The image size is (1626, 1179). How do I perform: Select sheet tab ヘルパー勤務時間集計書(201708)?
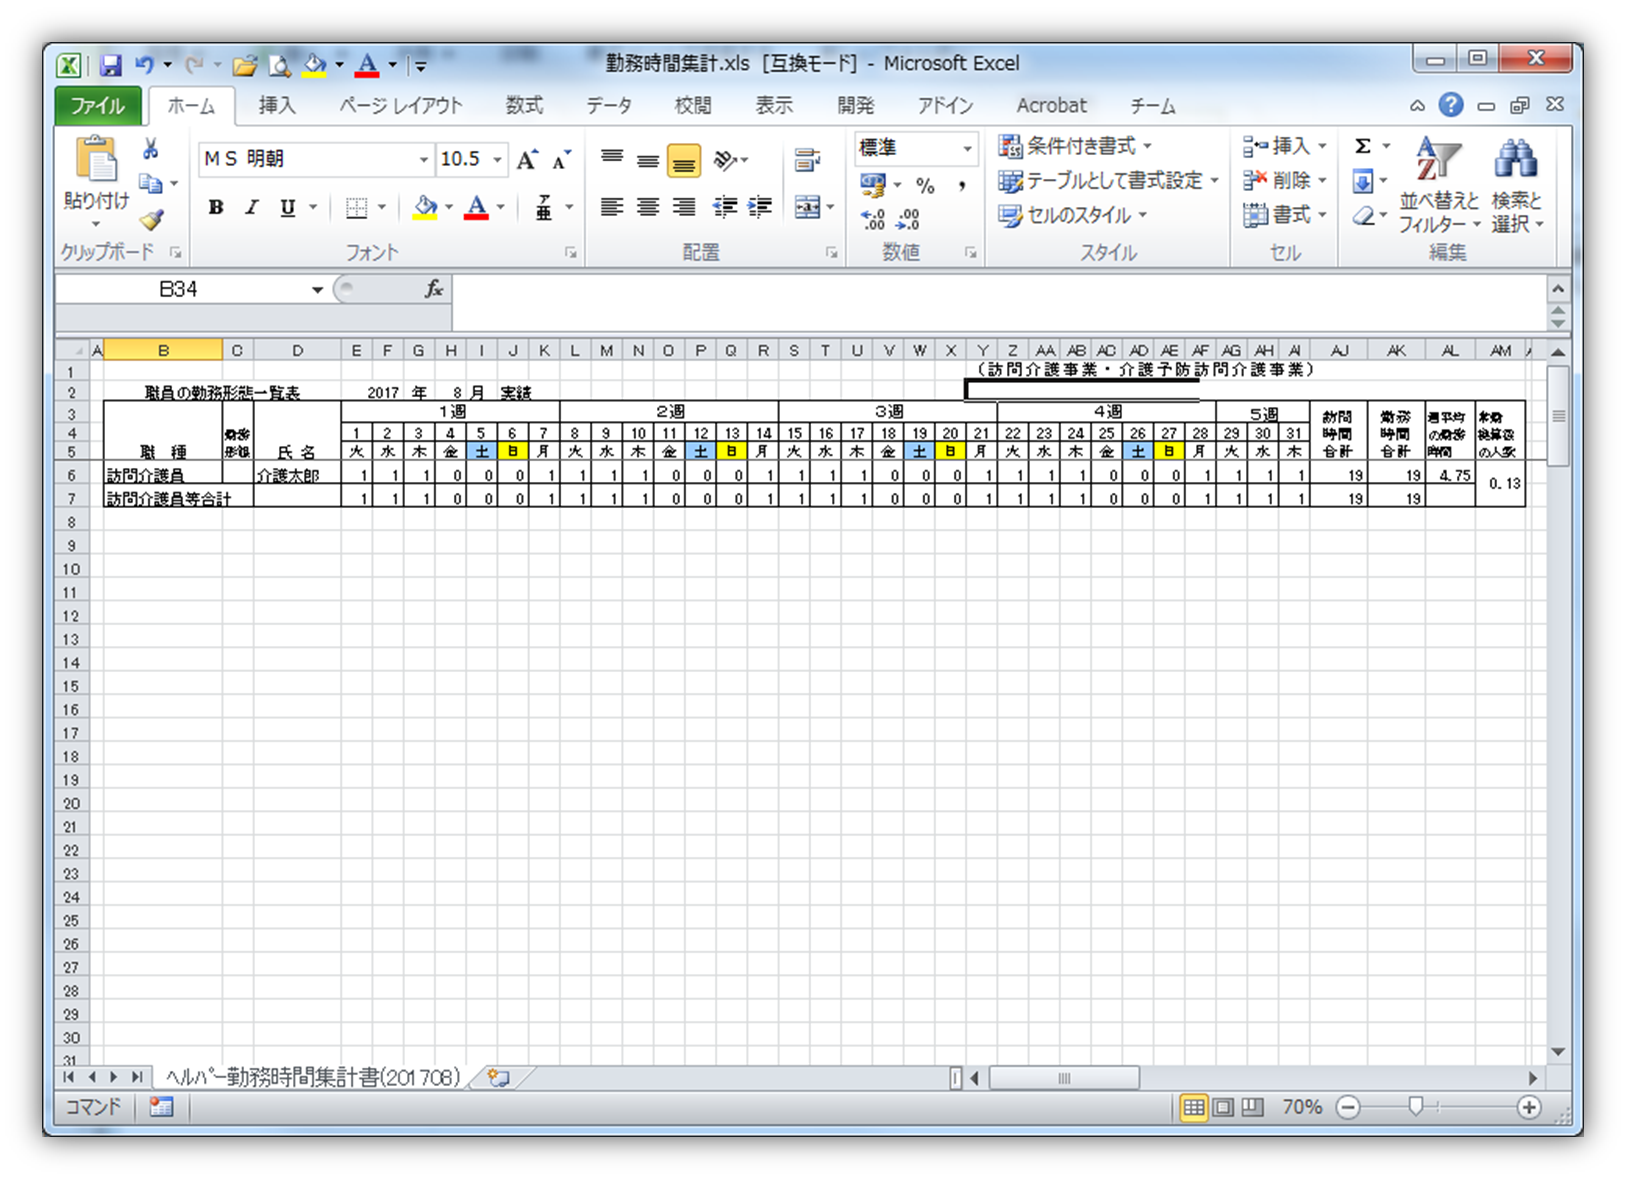[313, 1077]
